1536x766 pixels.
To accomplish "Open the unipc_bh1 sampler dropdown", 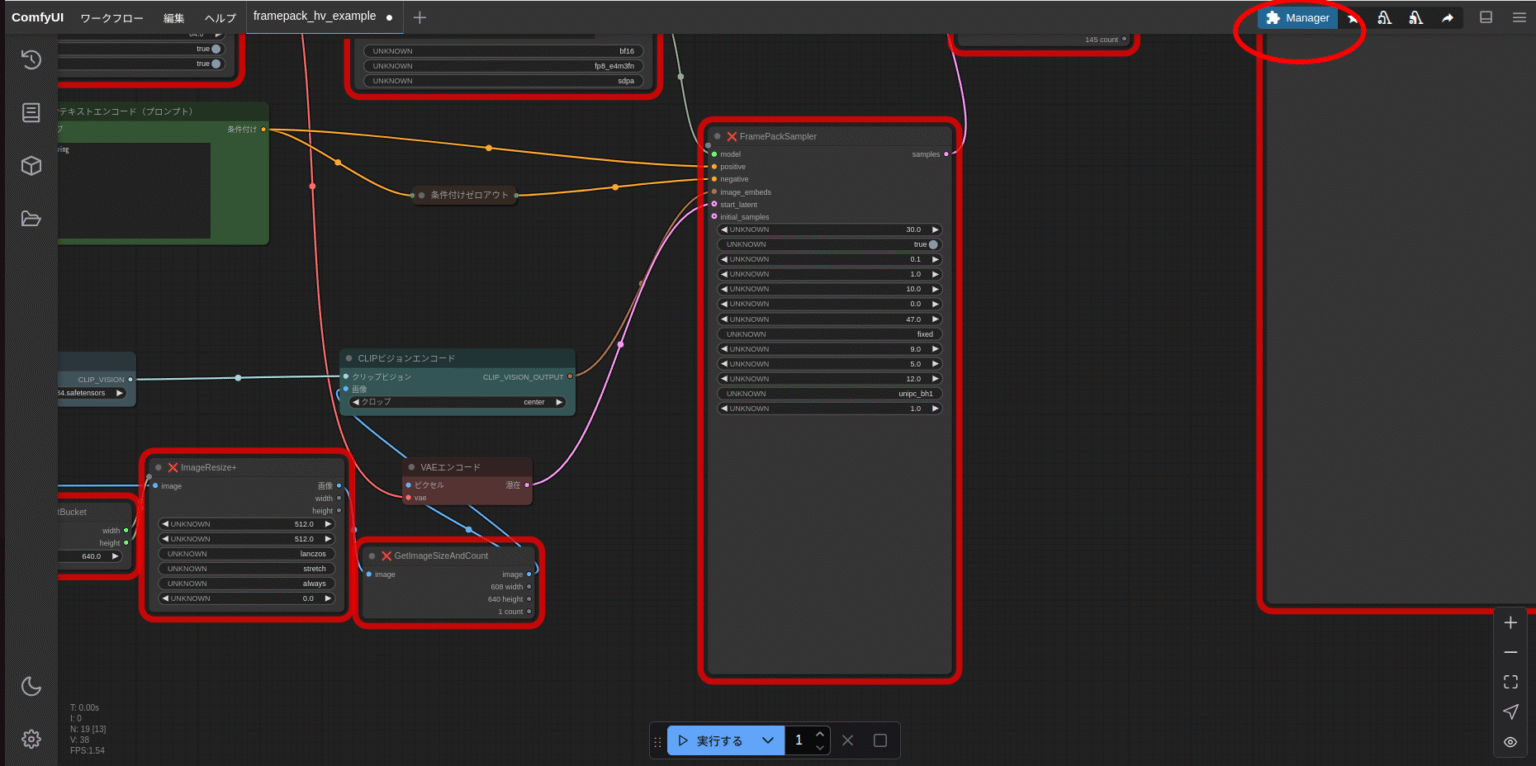I will pos(829,394).
